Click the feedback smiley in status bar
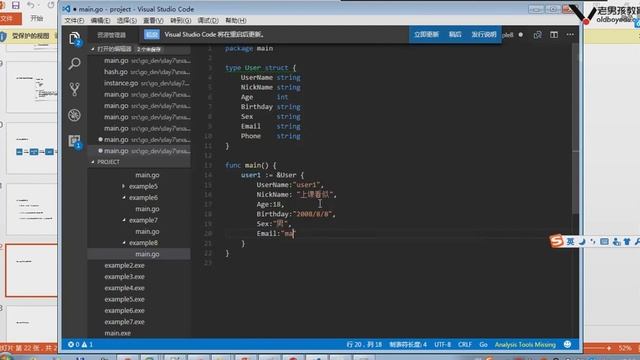This screenshot has height=360, width=640. tap(567, 344)
